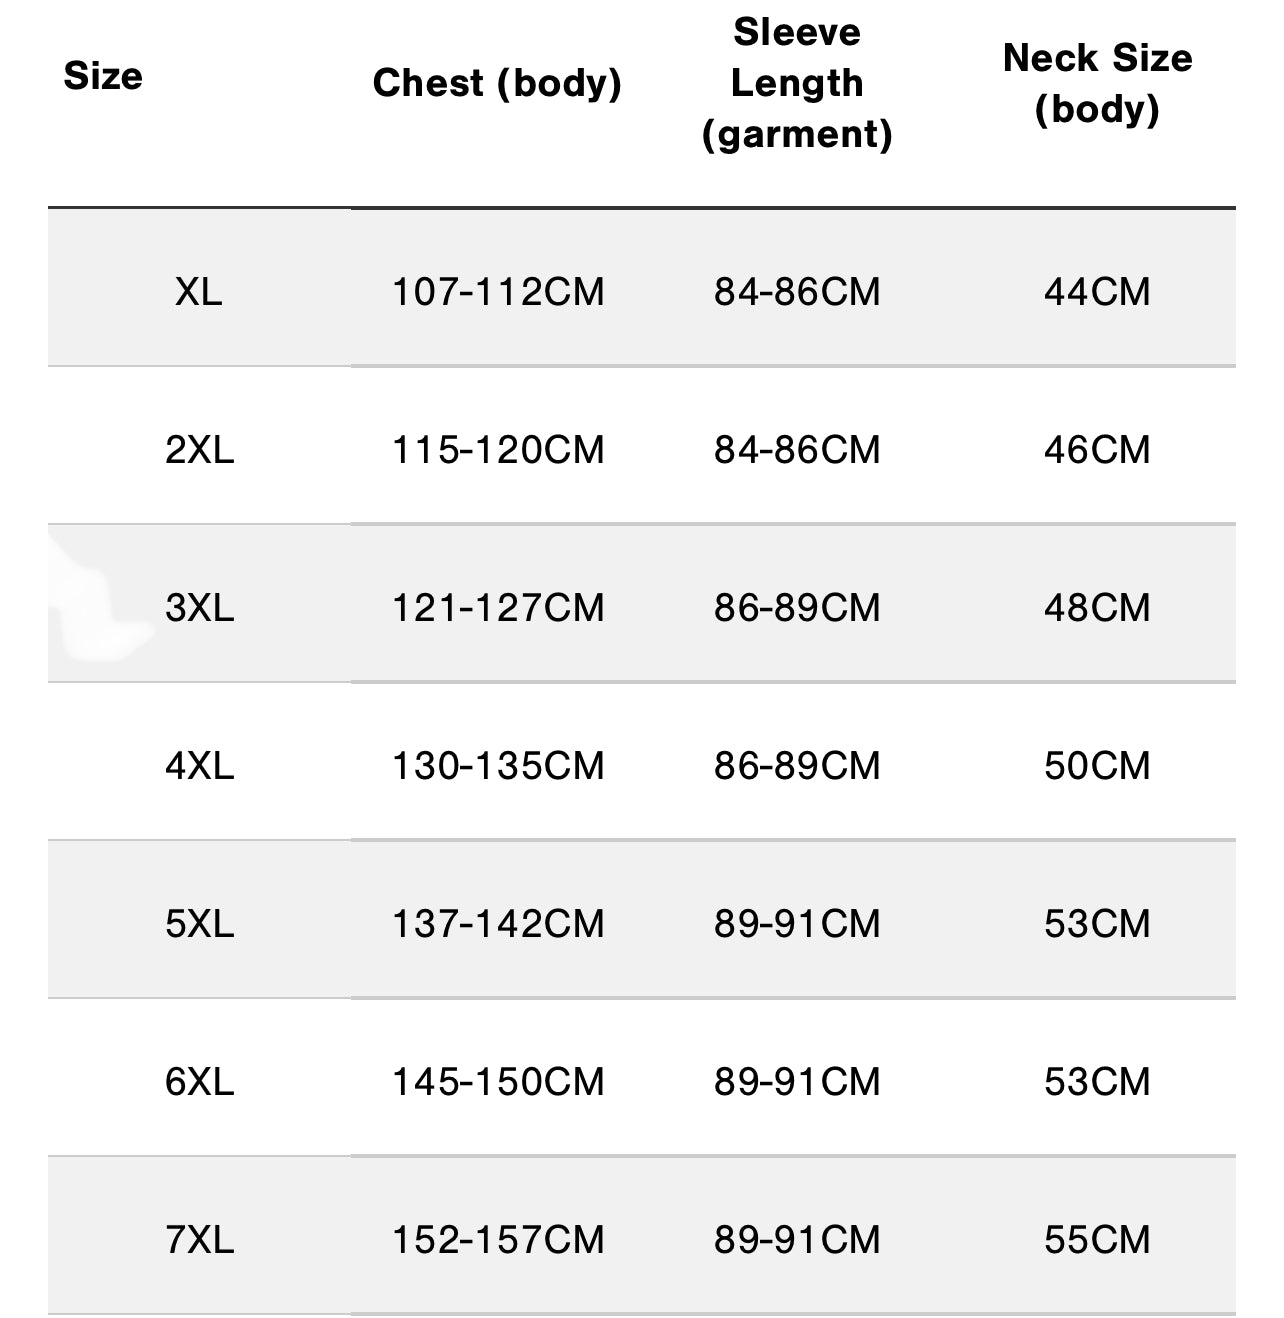Click the 152-157CM chest measurement cell

(x=497, y=1240)
